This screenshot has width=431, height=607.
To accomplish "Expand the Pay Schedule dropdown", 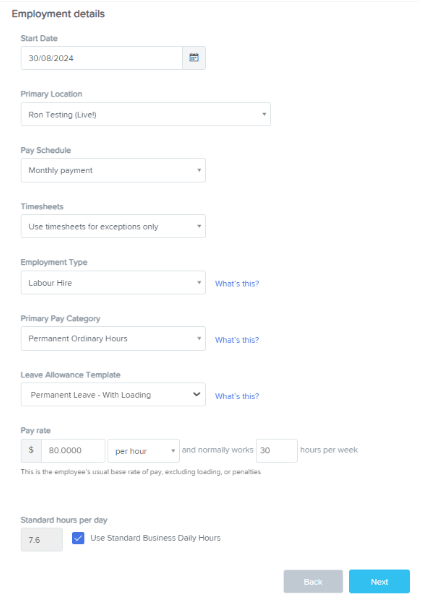I will click(x=113, y=170).
